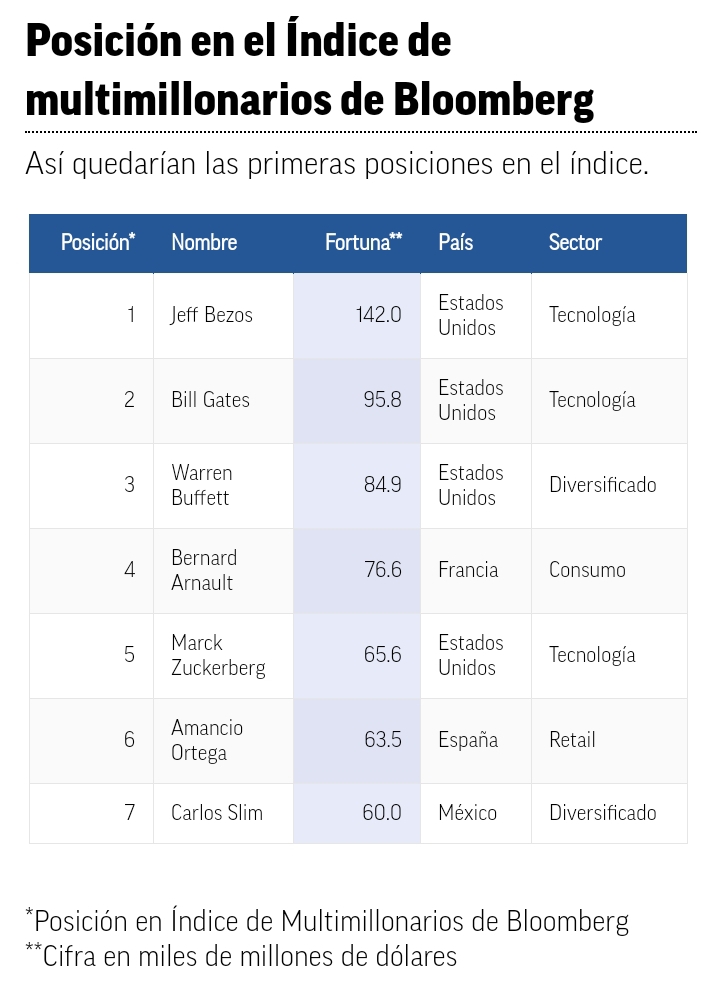Click the Consumo sector cell
Image resolution: width=720 pixels, height=982 pixels.
pyautogui.click(x=587, y=570)
